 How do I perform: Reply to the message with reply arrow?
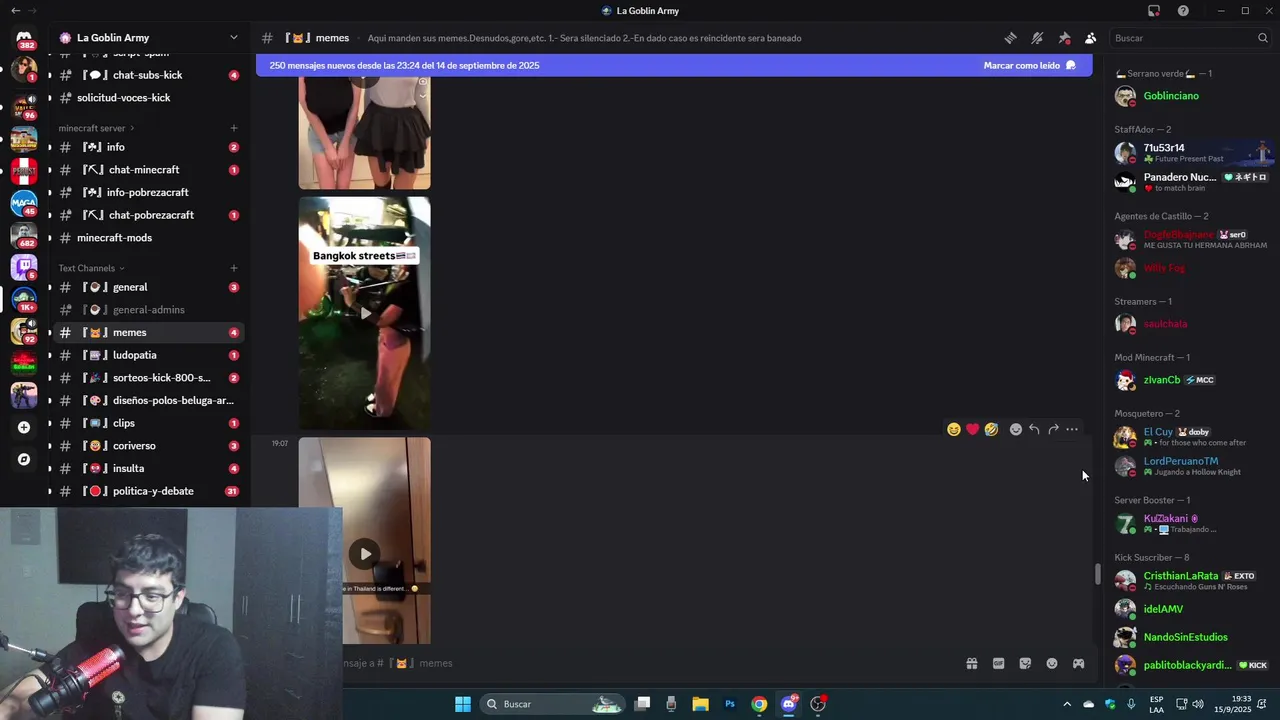coord(1034,429)
